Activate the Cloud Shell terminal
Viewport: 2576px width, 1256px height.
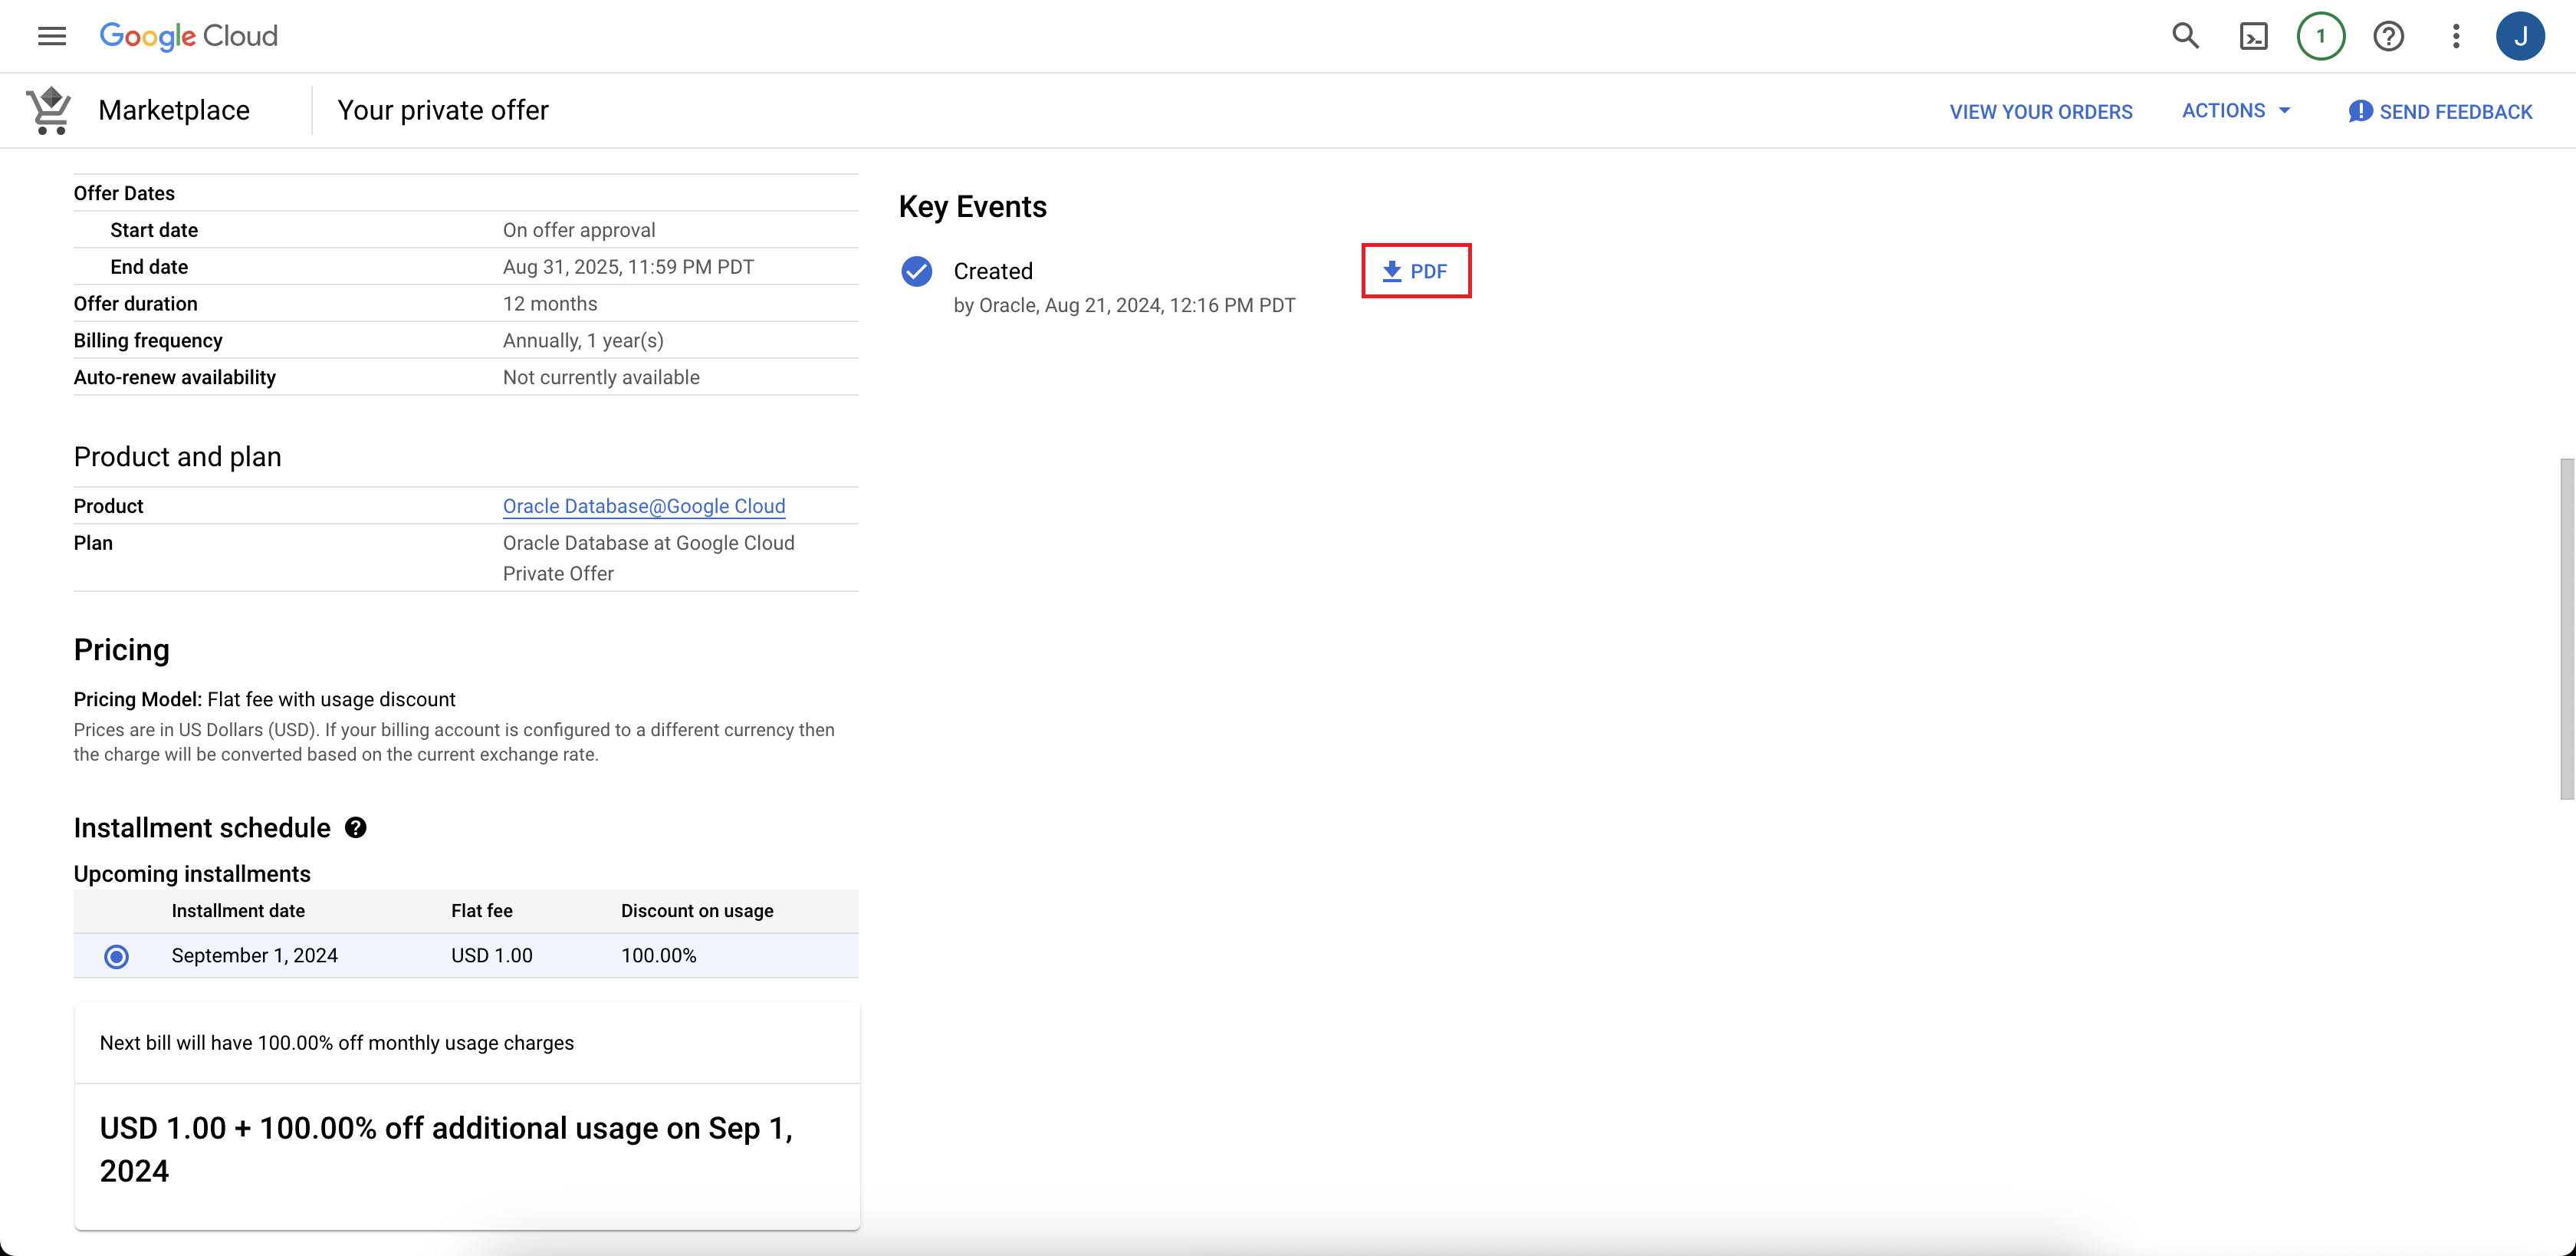(2254, 36)
